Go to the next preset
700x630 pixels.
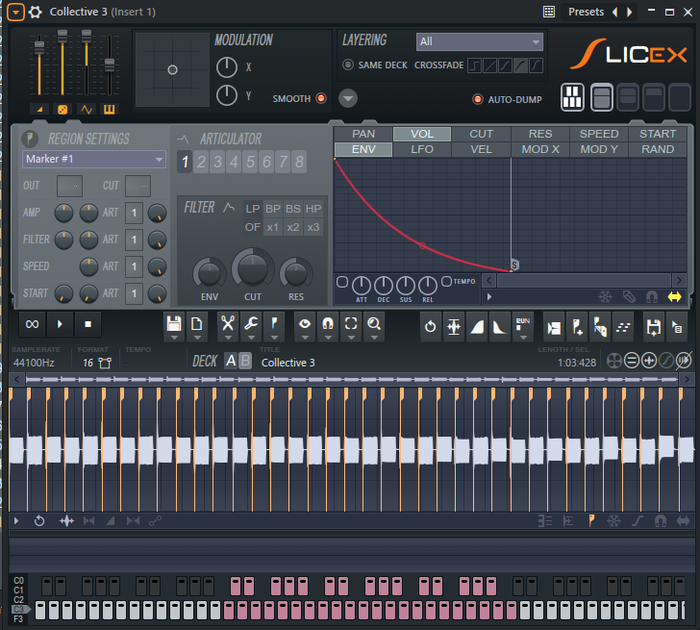click(x=629, y=12)
